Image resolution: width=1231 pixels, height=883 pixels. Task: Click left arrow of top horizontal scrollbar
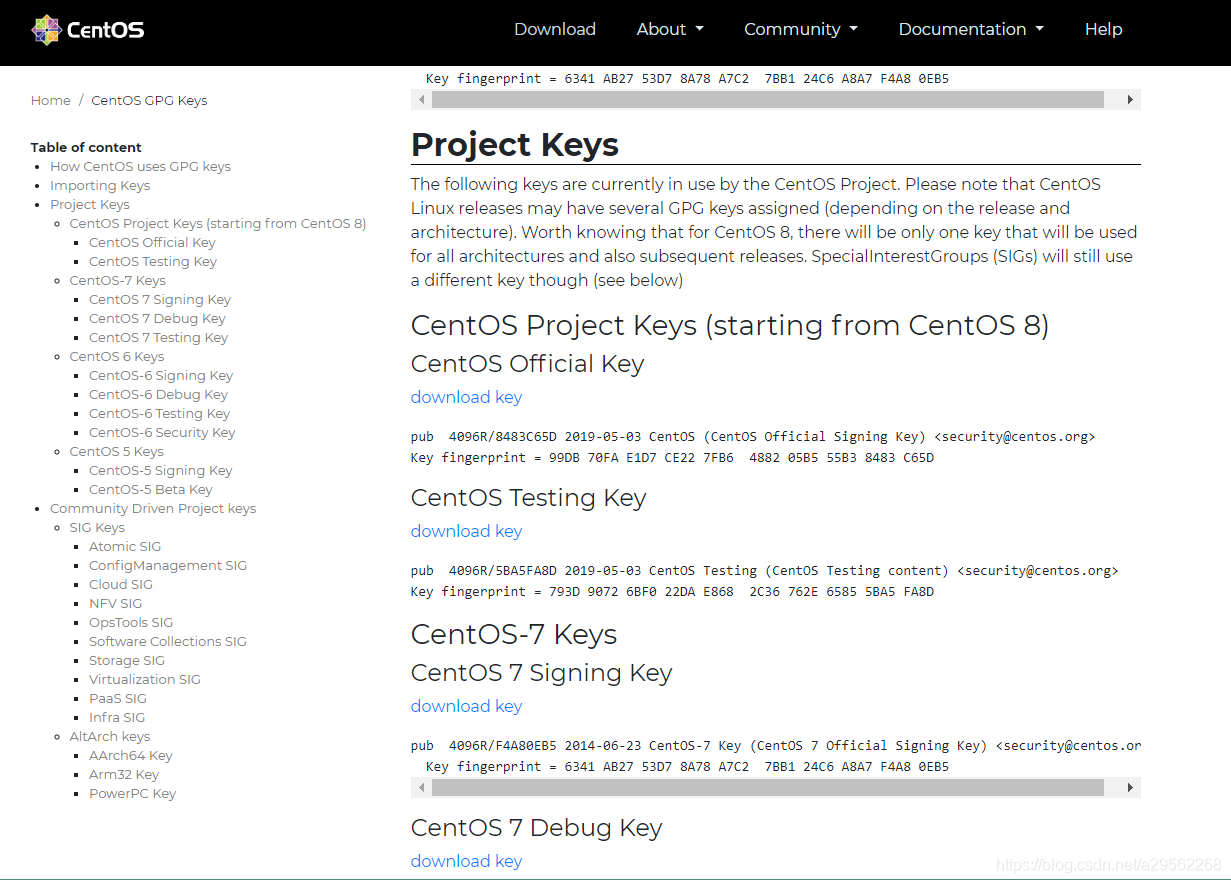click(421, 100)
